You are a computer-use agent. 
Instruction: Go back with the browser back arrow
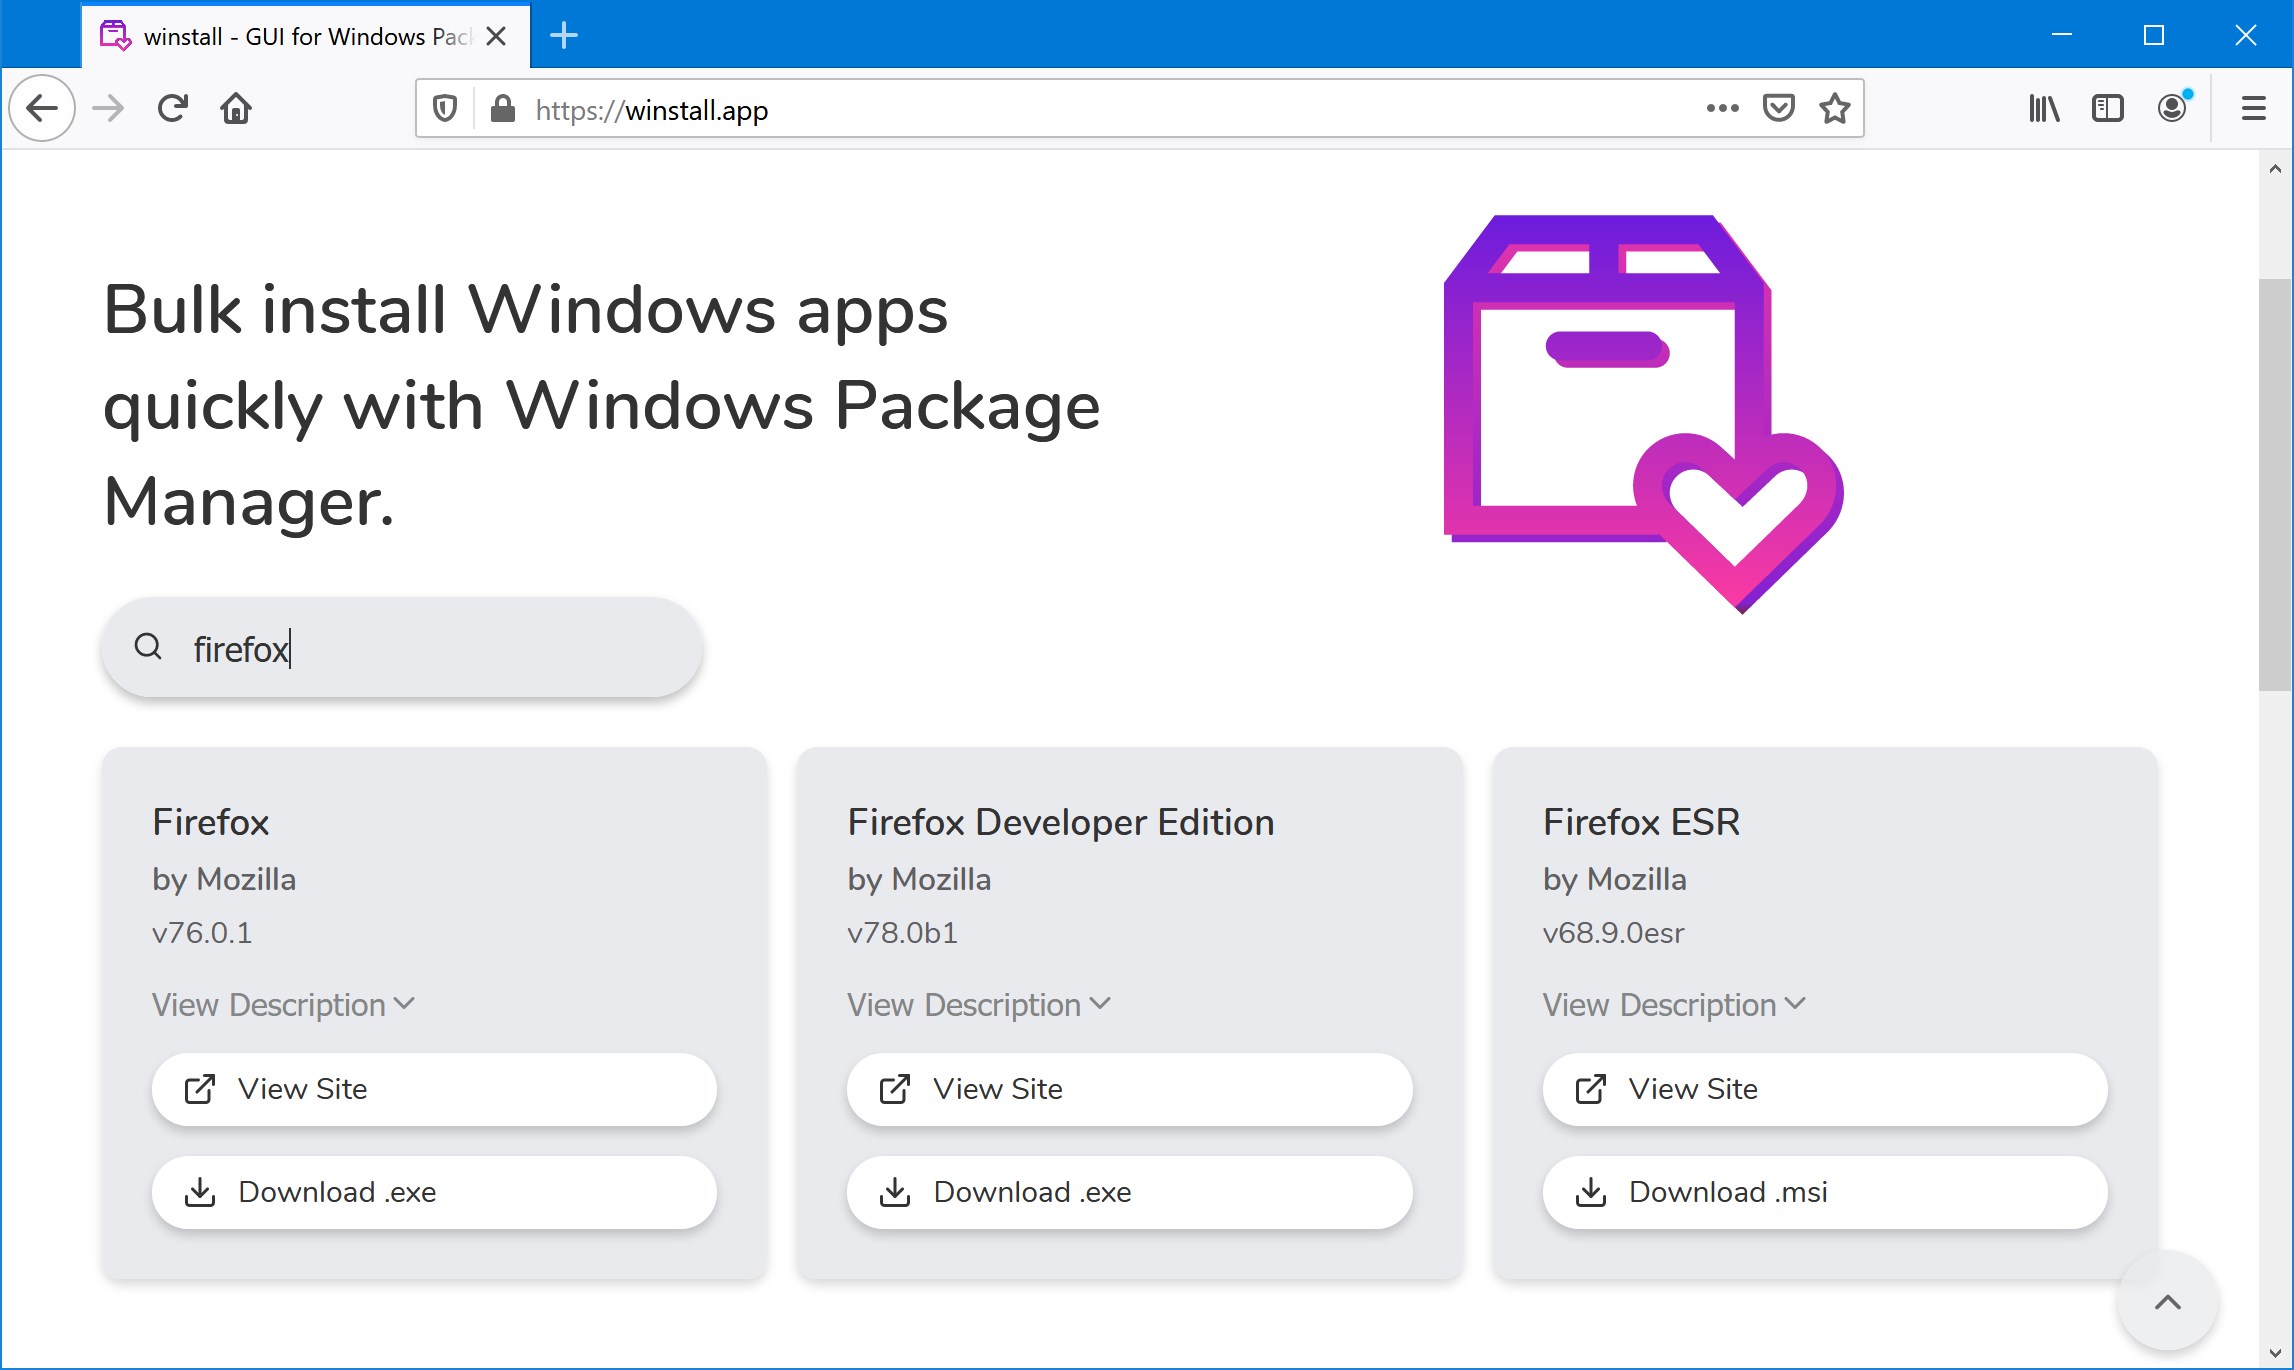tap(42, 108)
